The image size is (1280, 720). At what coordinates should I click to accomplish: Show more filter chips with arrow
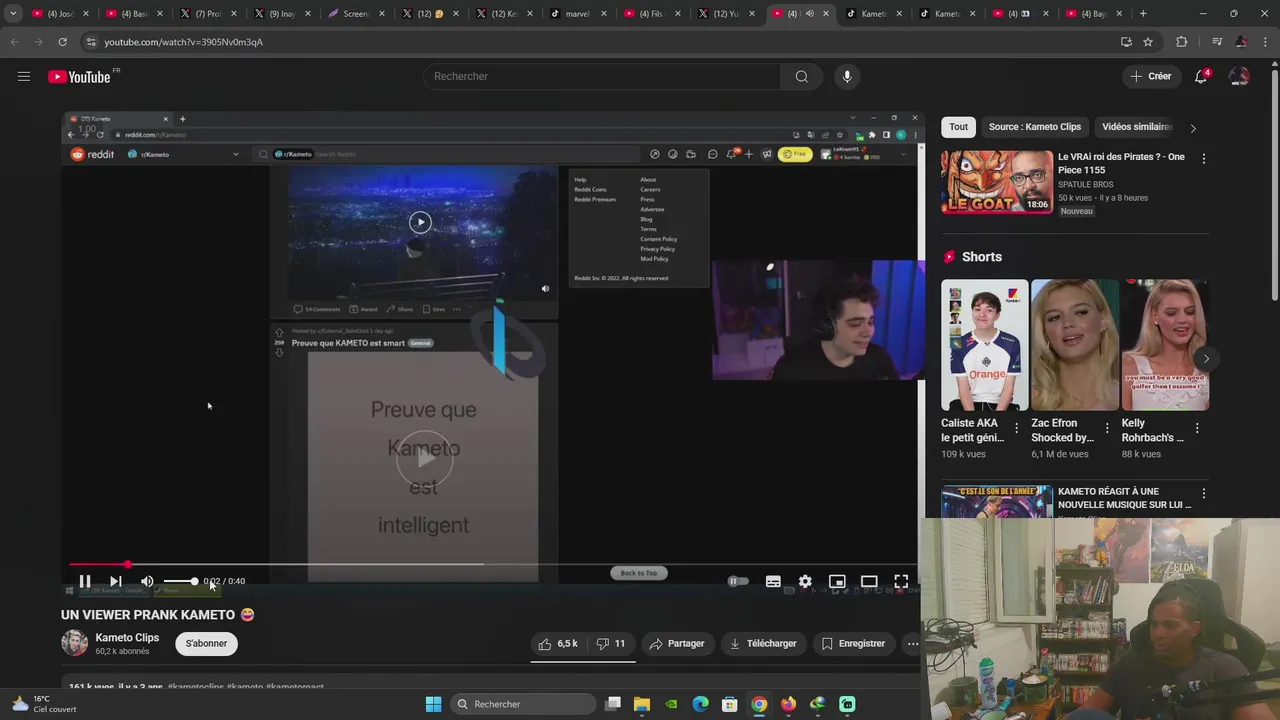tap(1192, 128)
